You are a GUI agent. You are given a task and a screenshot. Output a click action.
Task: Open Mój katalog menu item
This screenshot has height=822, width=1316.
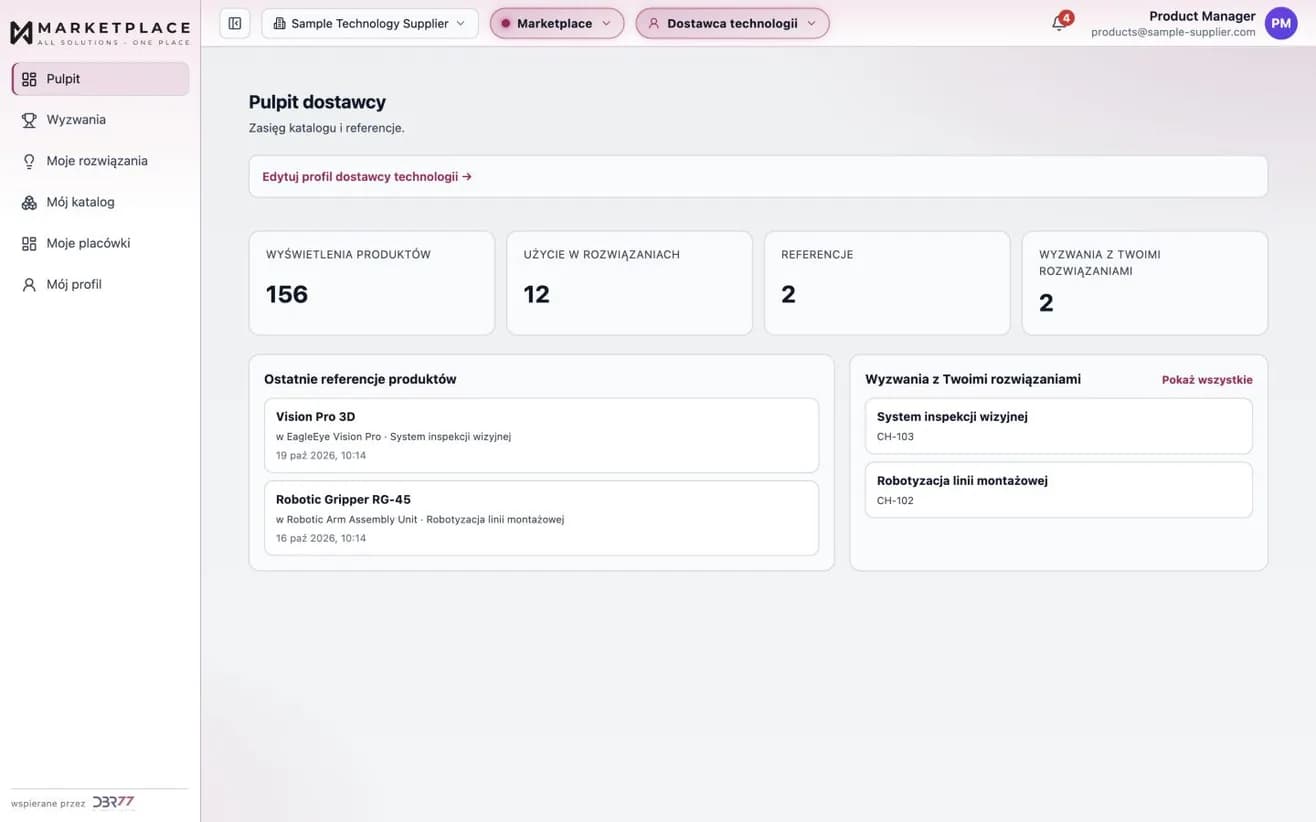100,202
